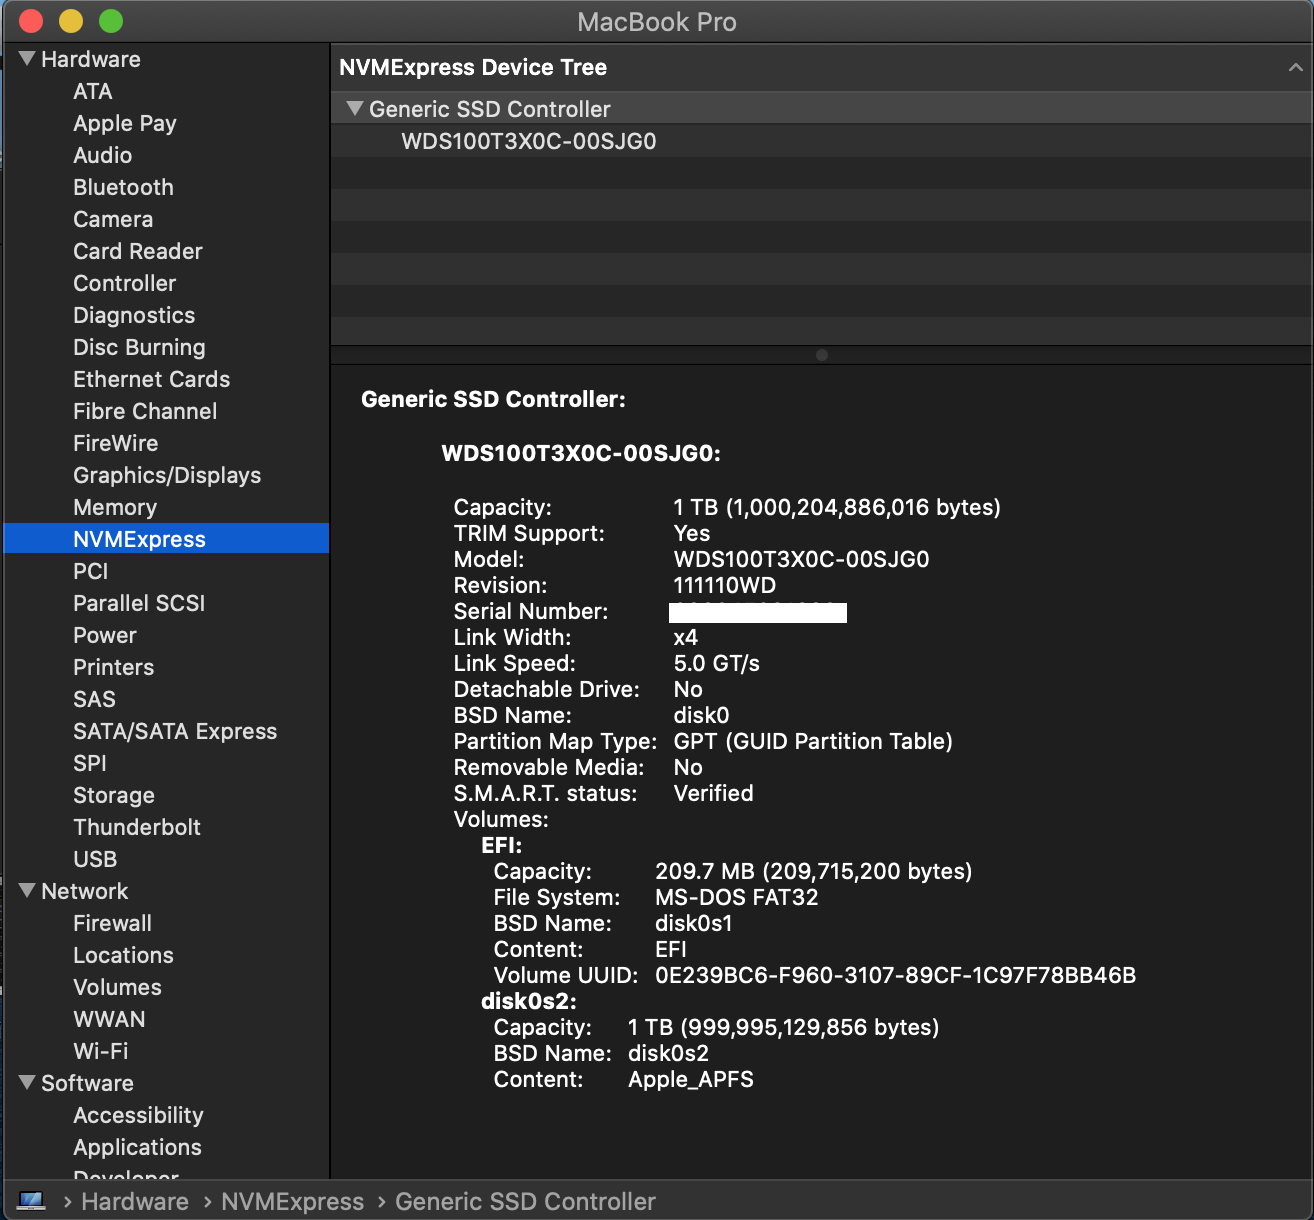Viewport: 1314px width, 1220px height.
Task: Select Locations under Network
Action: pos(124,955)
